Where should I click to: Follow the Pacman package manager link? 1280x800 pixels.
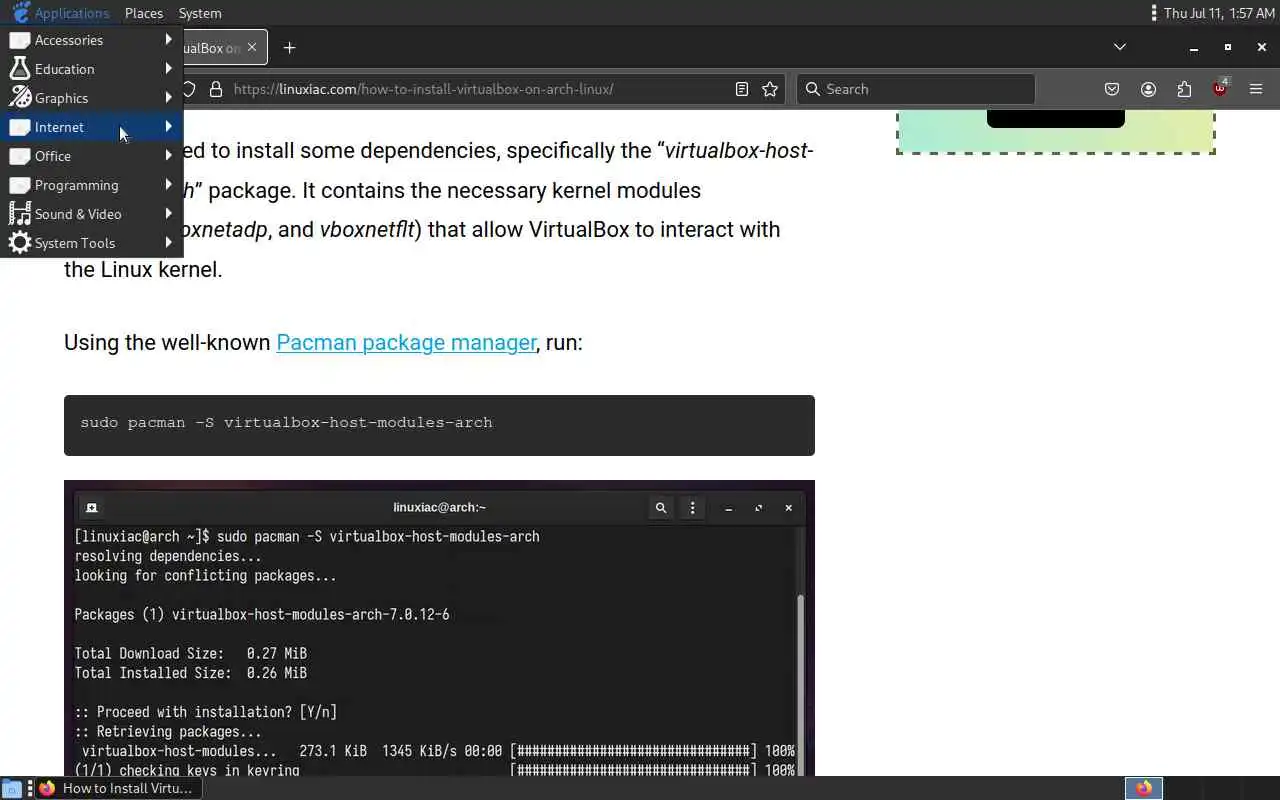[406, 342]
